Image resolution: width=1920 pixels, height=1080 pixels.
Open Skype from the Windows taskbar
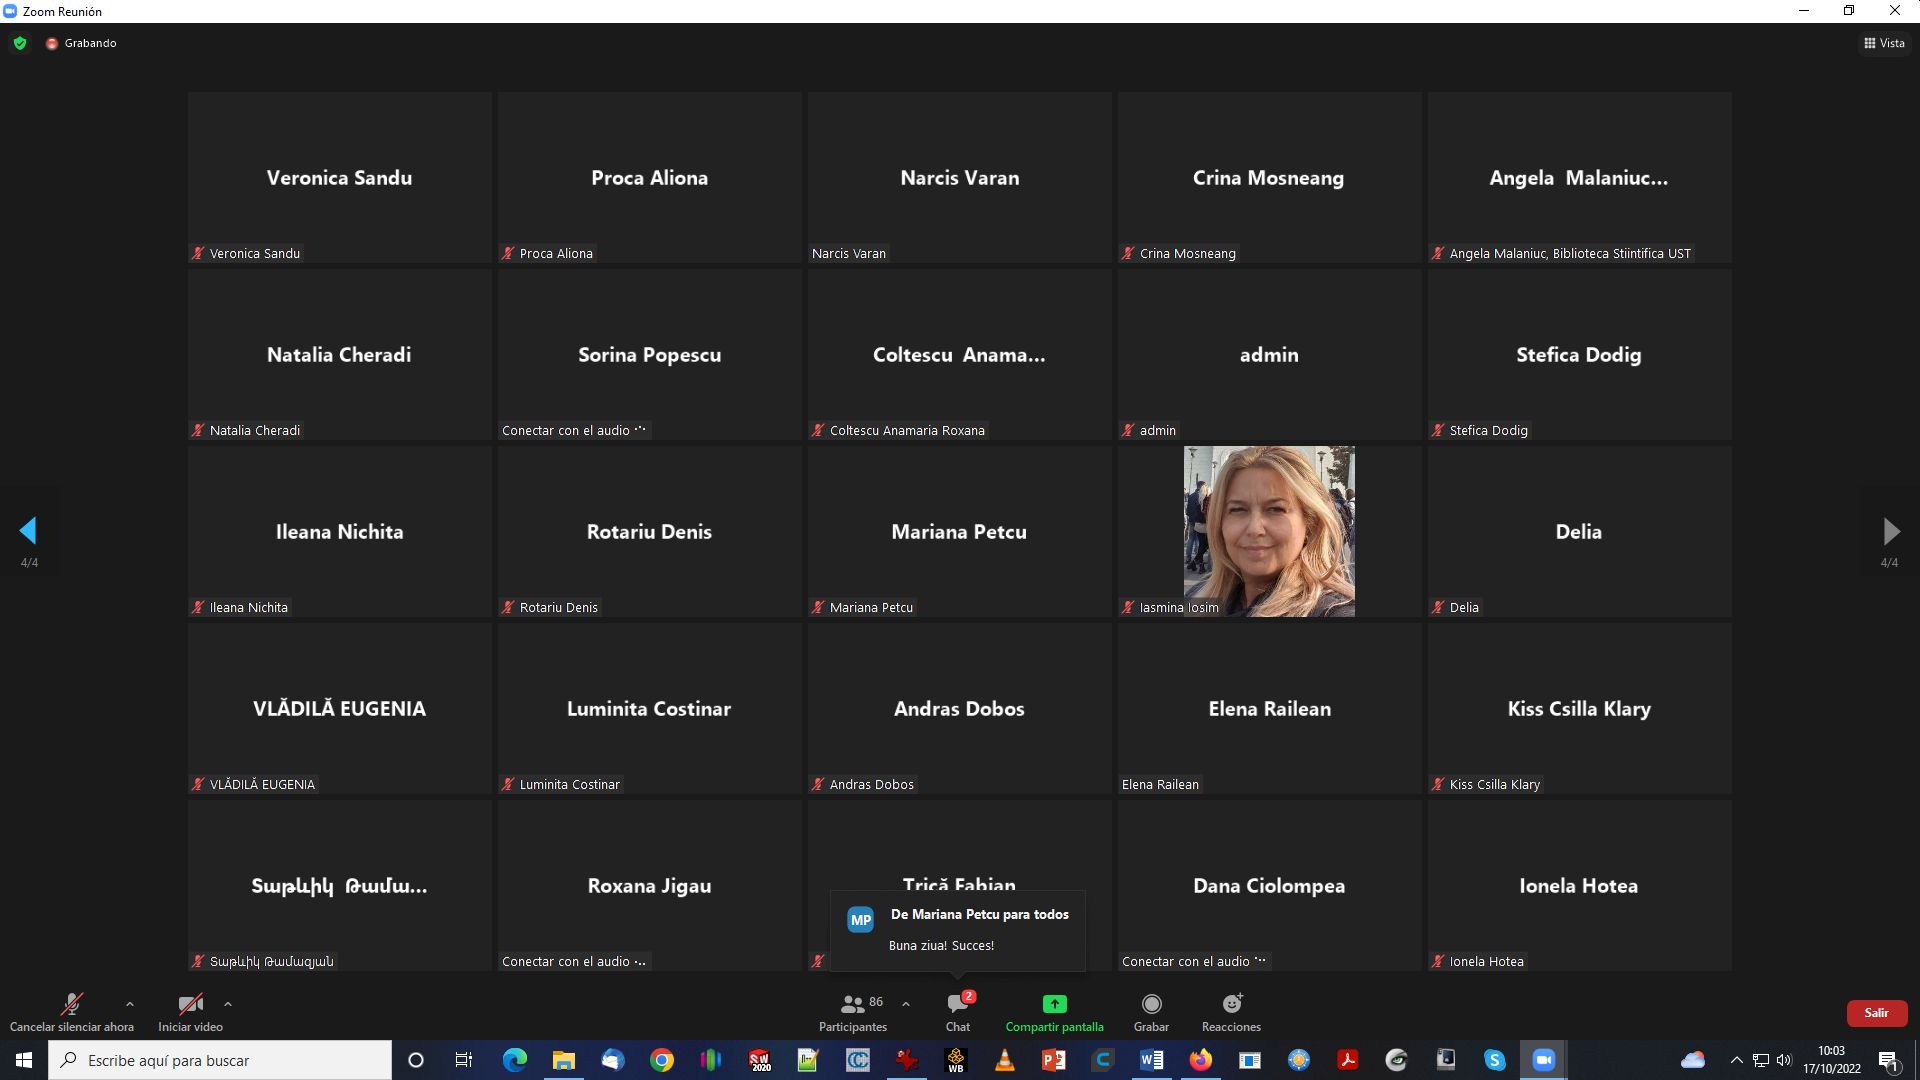pos(1494,1060)
